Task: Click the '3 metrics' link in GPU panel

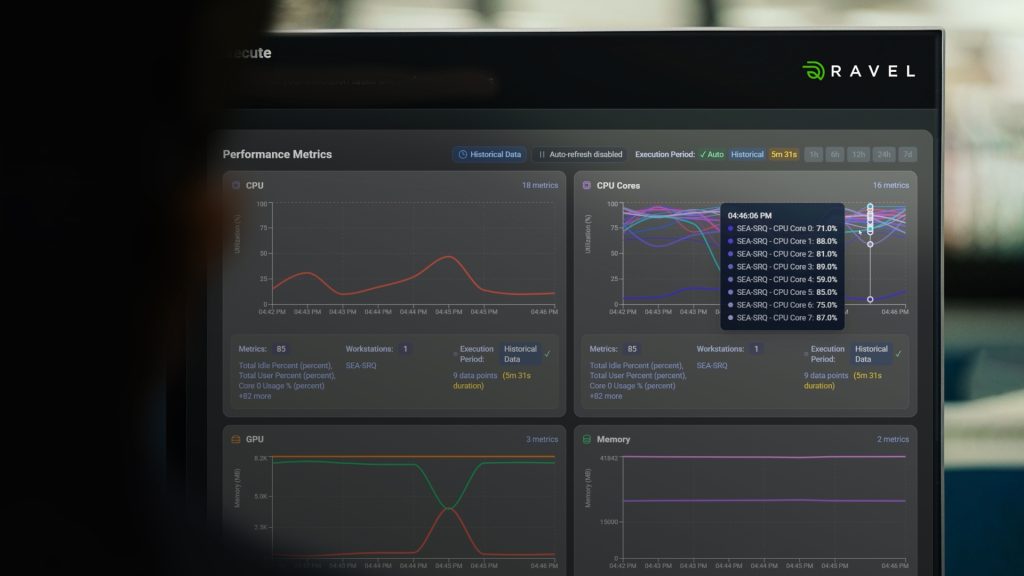Action: 542,439
